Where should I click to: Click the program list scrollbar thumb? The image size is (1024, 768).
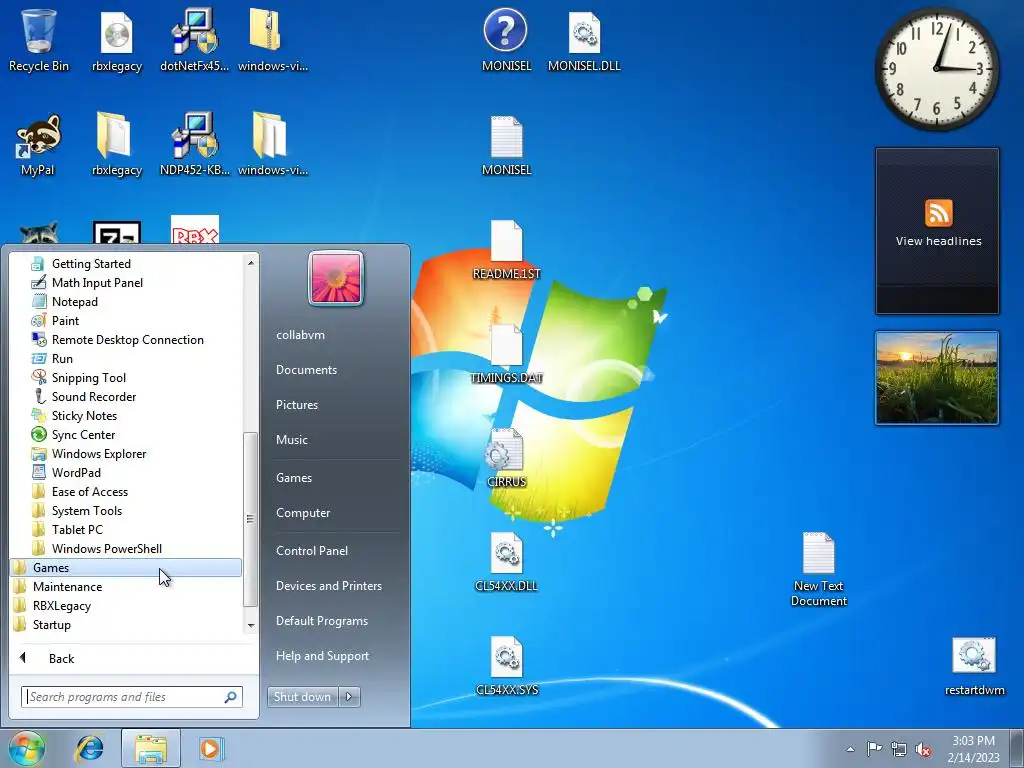click(x=250, y=519)
